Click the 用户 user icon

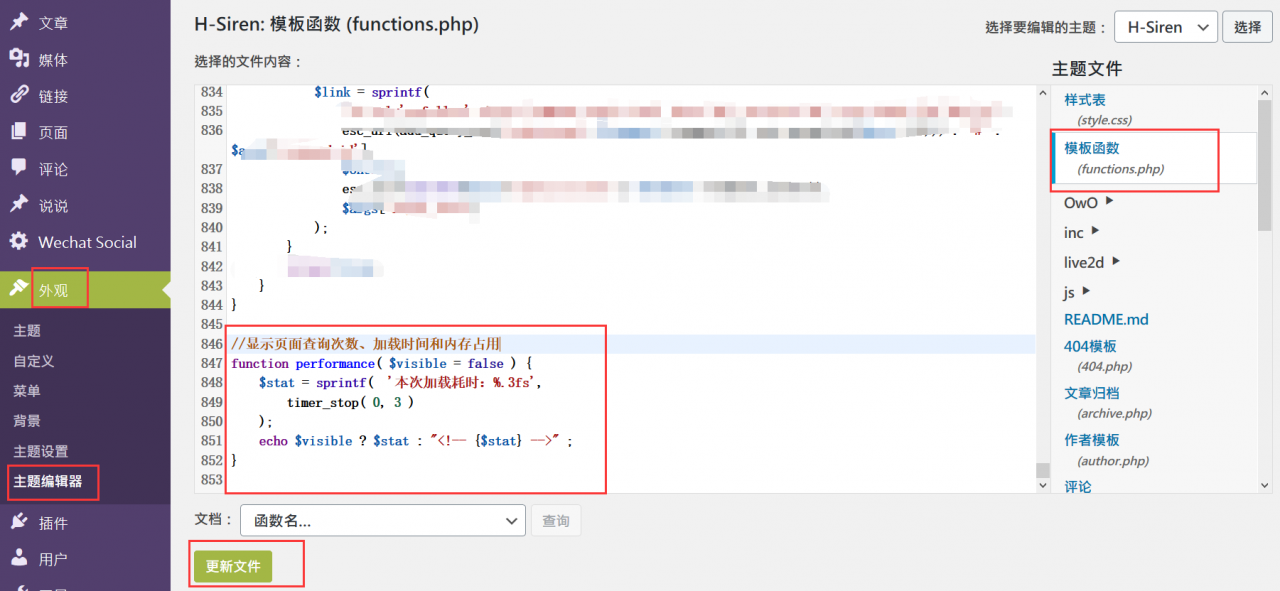coord(18,559)
